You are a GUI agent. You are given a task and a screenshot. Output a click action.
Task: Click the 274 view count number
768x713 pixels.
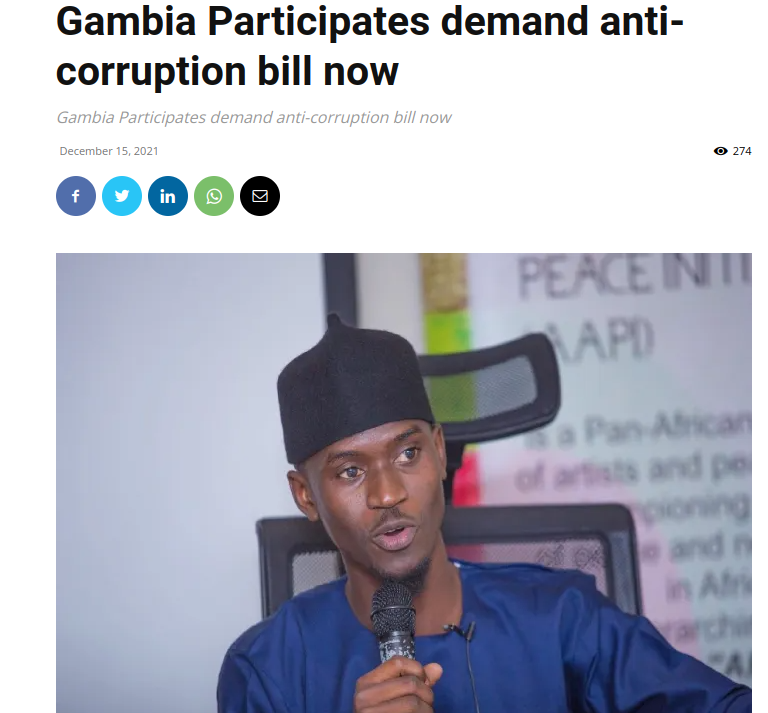tap(742, 151)
